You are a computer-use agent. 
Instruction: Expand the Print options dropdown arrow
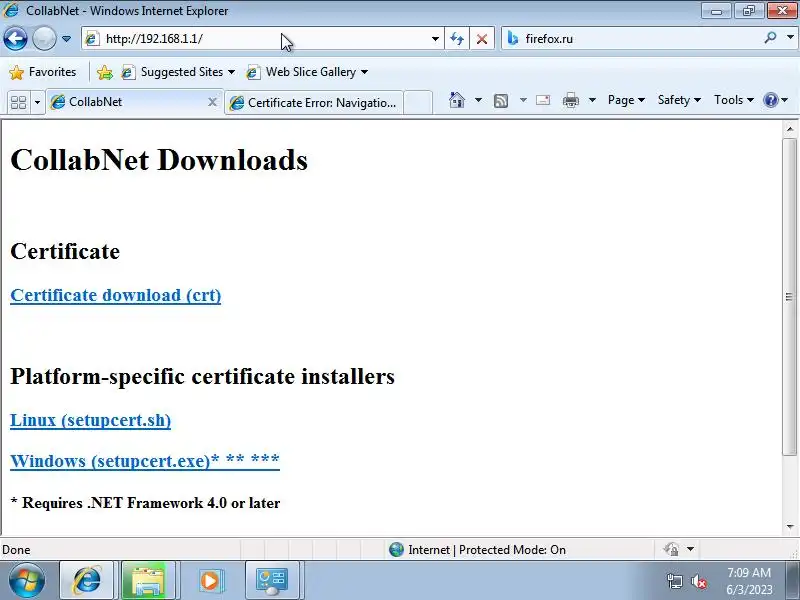coord(592,100)
